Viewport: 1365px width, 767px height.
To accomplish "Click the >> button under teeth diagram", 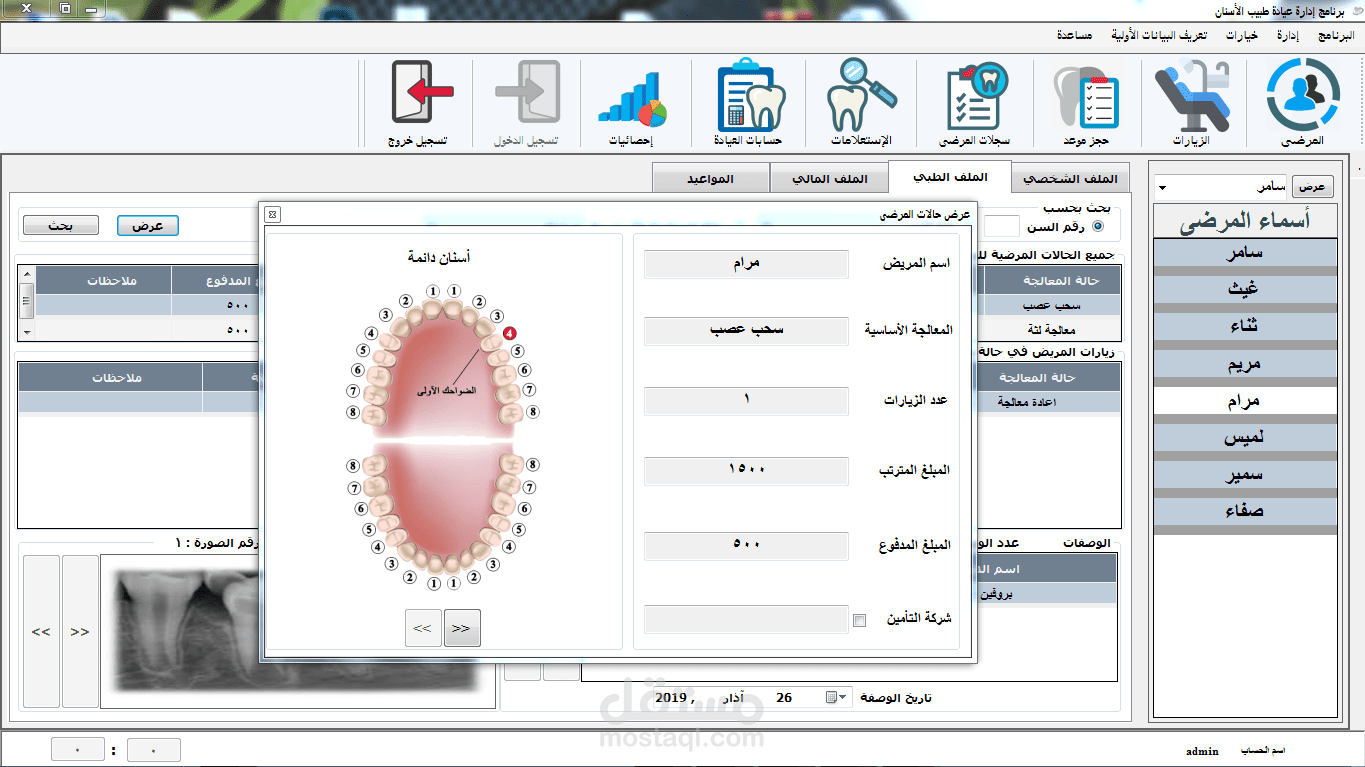I will 462,628.
